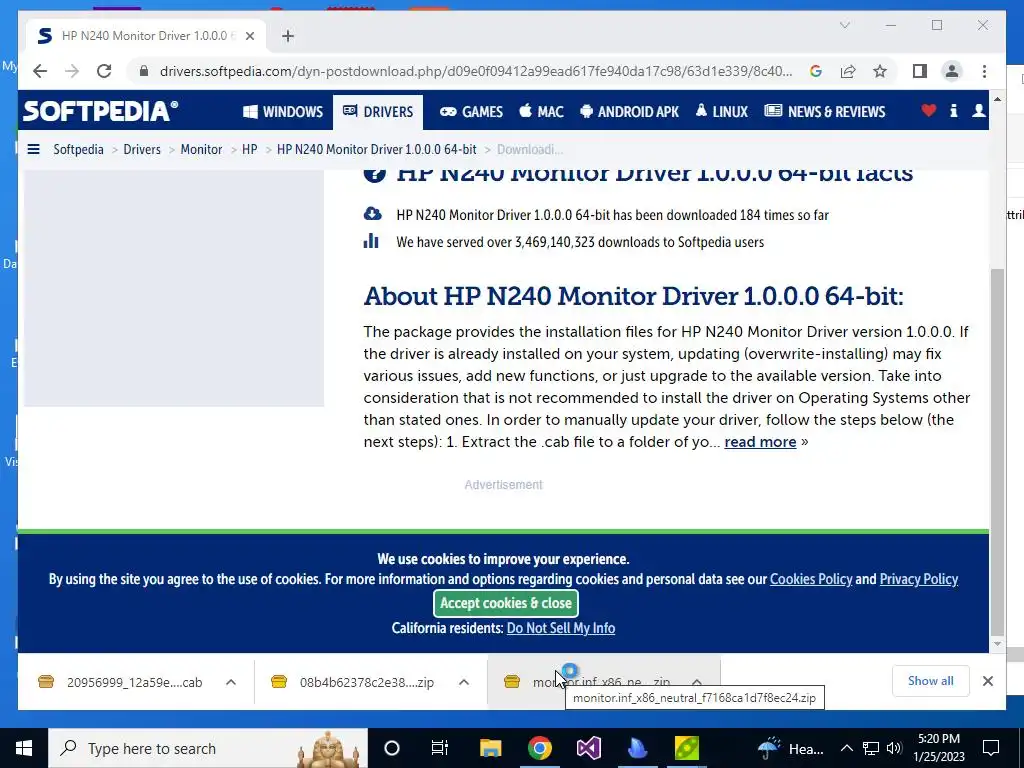Open the notification center icon

click(991, 748)
